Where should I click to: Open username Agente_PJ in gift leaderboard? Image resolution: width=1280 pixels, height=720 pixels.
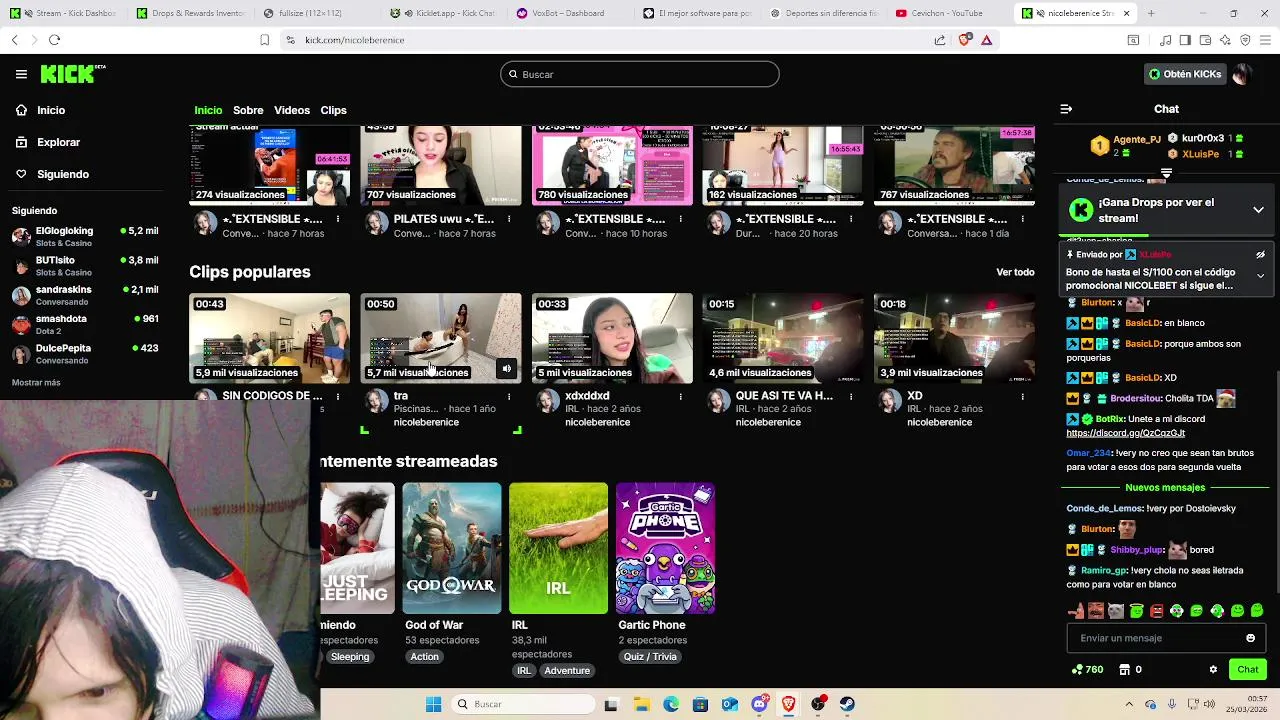pyautogui.click(x=1137, y=139)
